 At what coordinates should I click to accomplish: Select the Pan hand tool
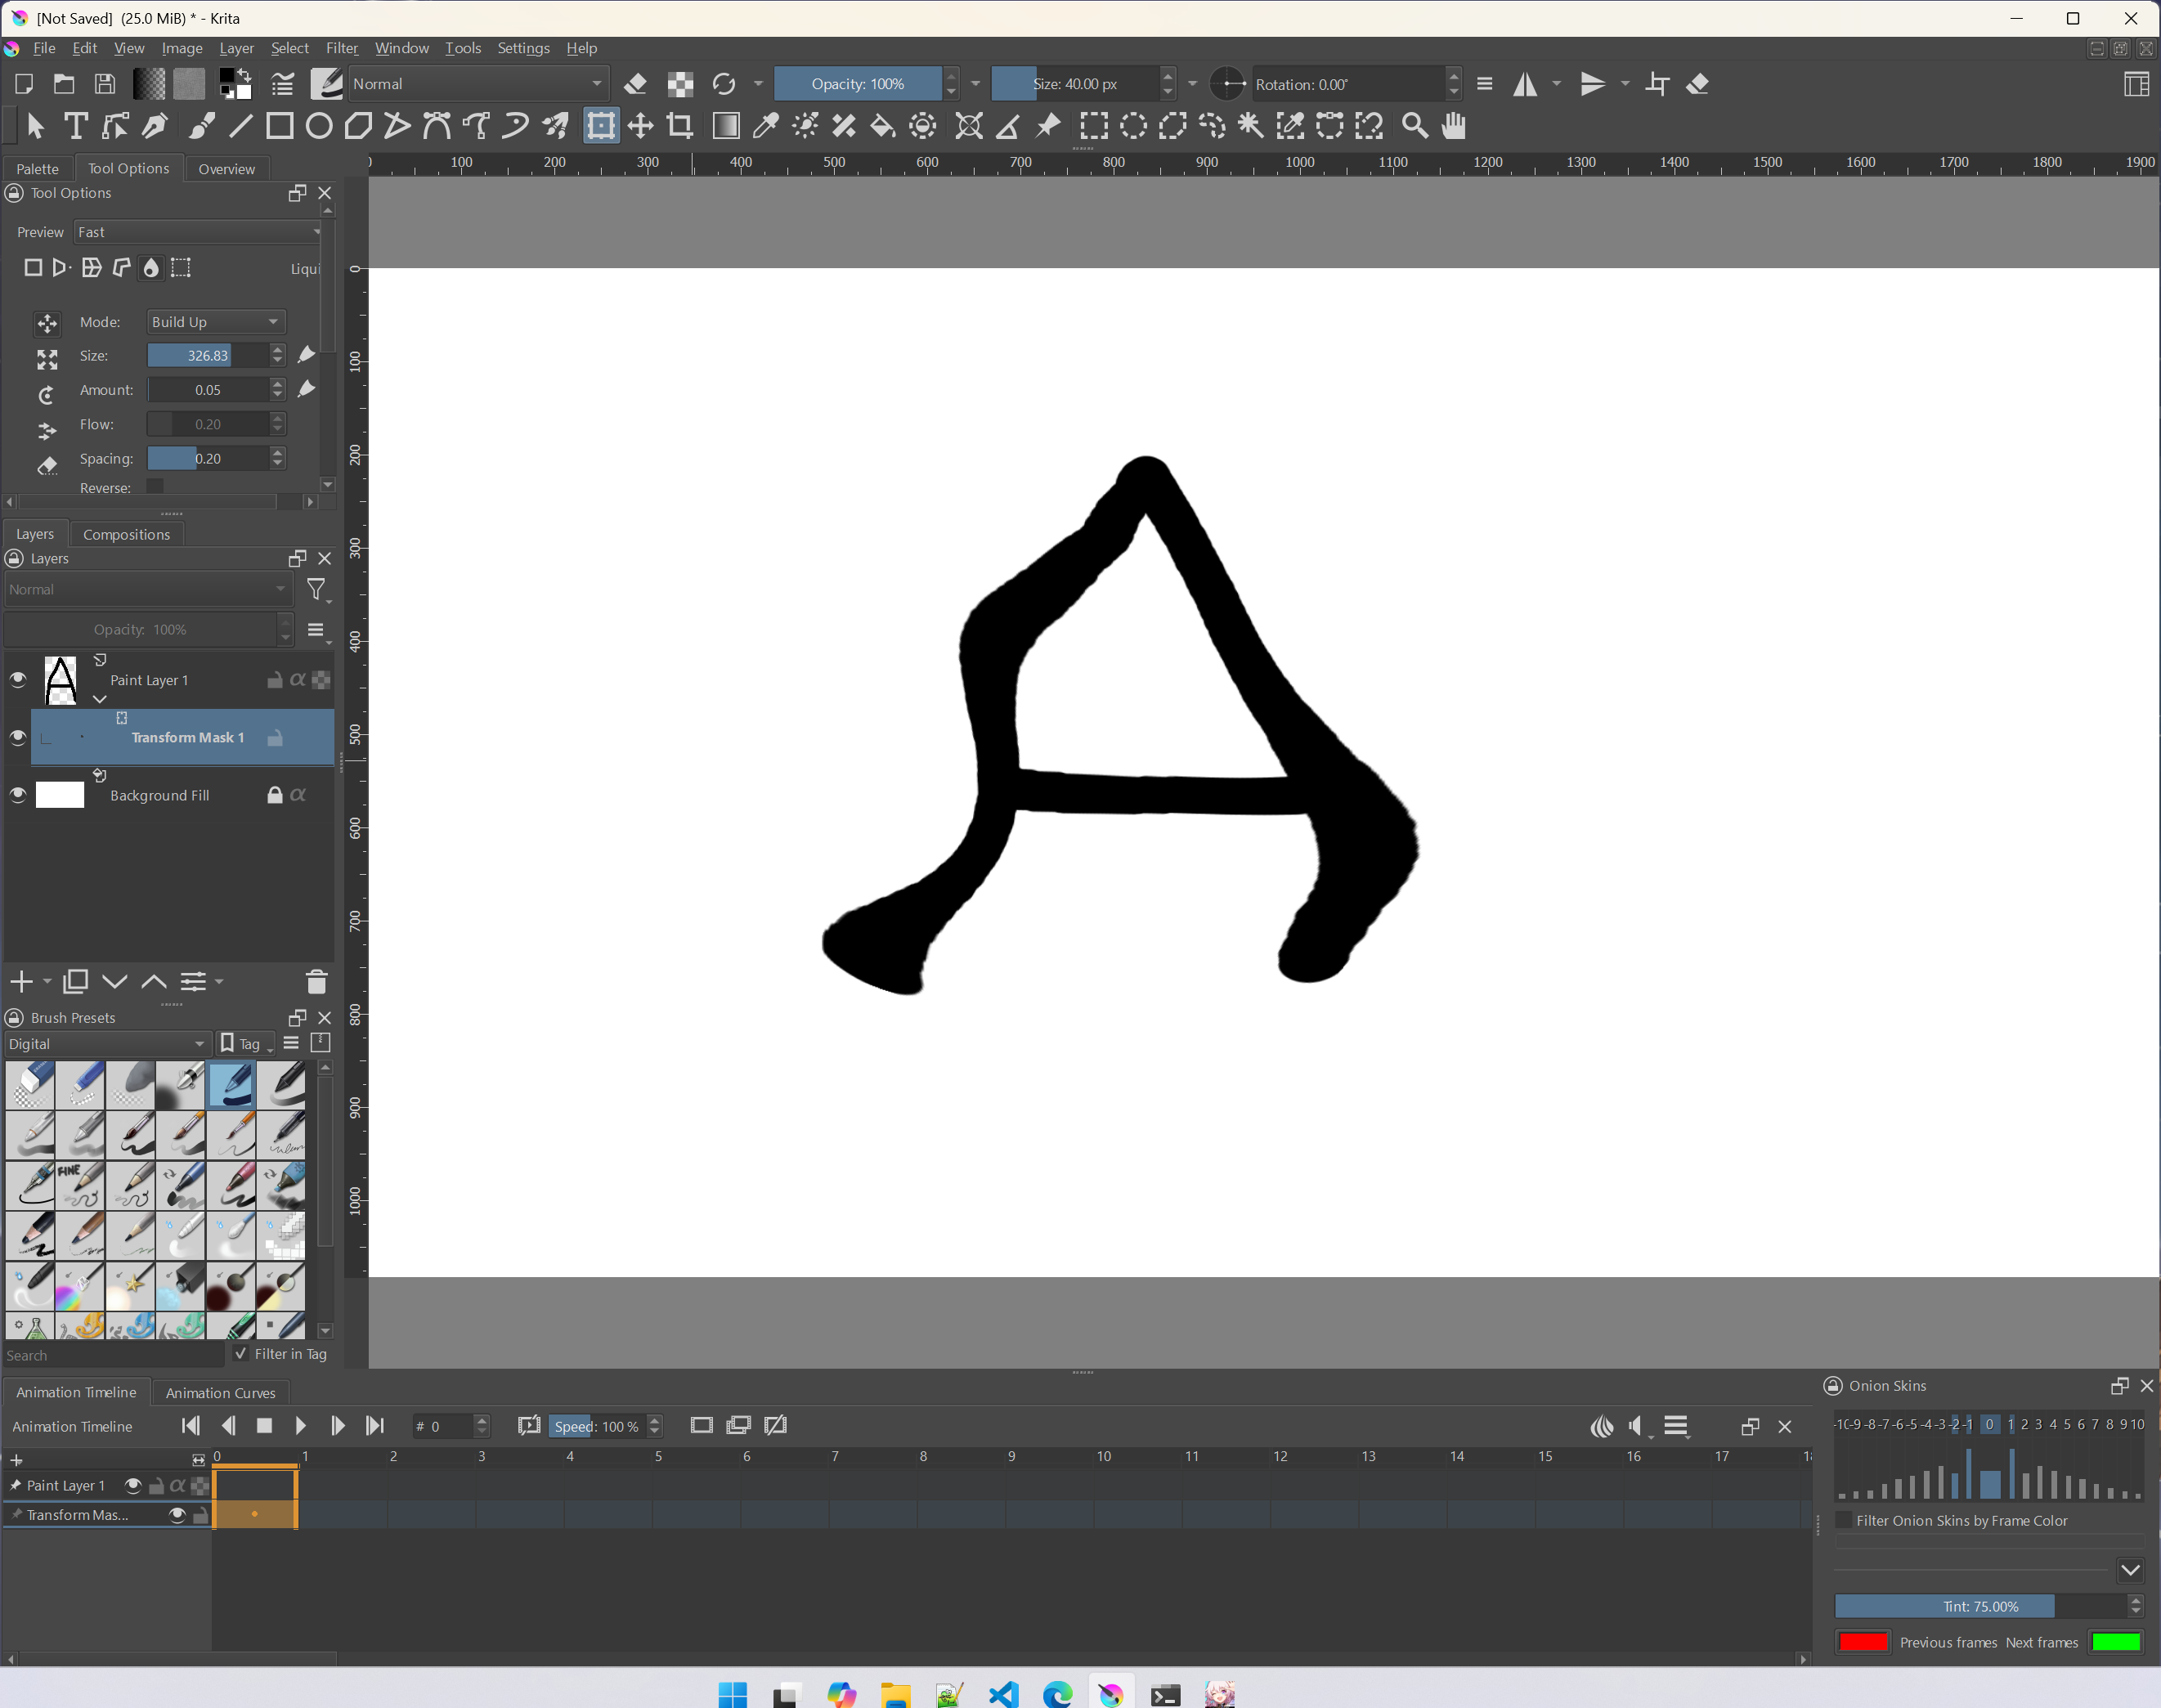click(1453, 126)
